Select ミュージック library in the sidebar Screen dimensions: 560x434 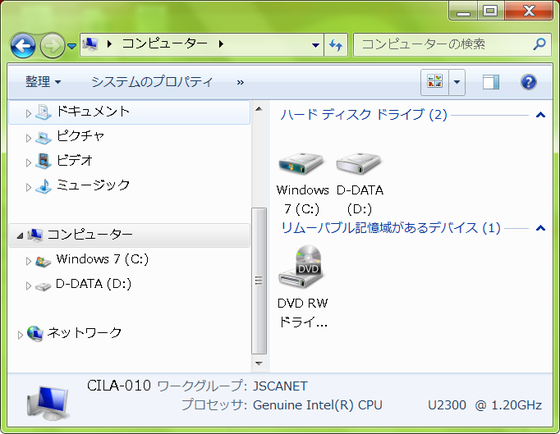pos(93,185)
